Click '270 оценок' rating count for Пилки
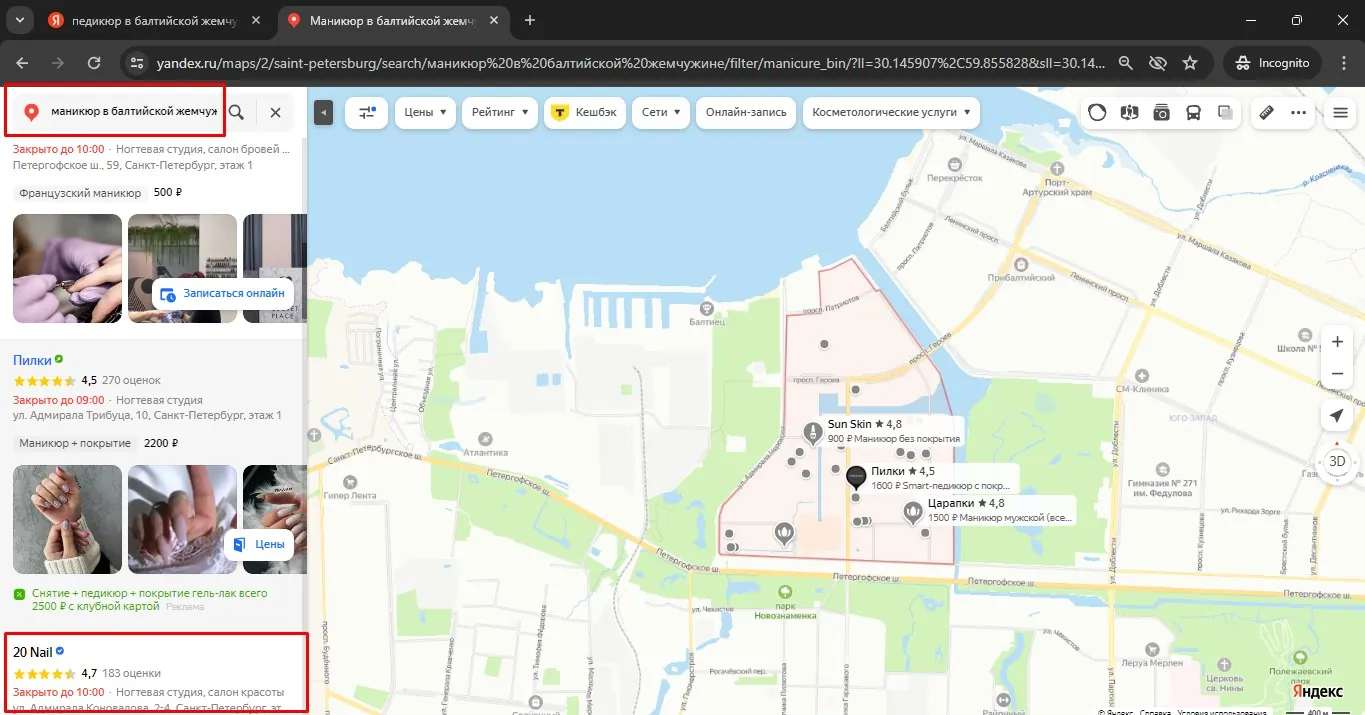1365x715 pixels. [x=131, y=381]
